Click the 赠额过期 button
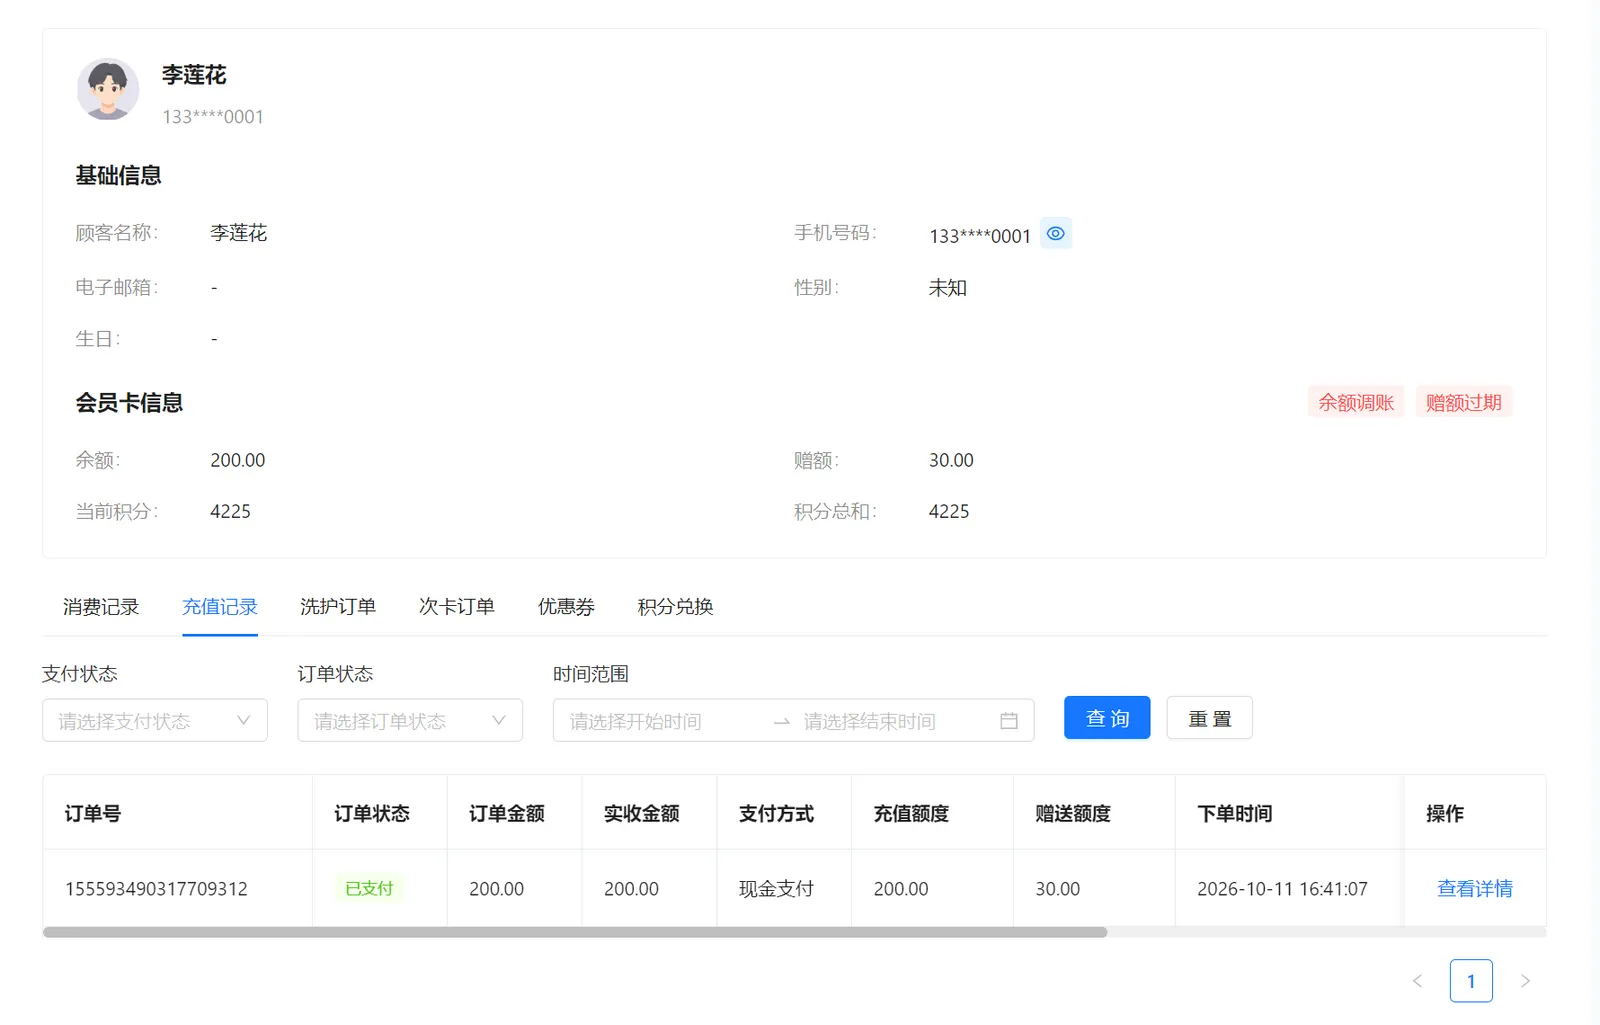This screenshot has width=1600, height=1025. [x=1464, y=402]
